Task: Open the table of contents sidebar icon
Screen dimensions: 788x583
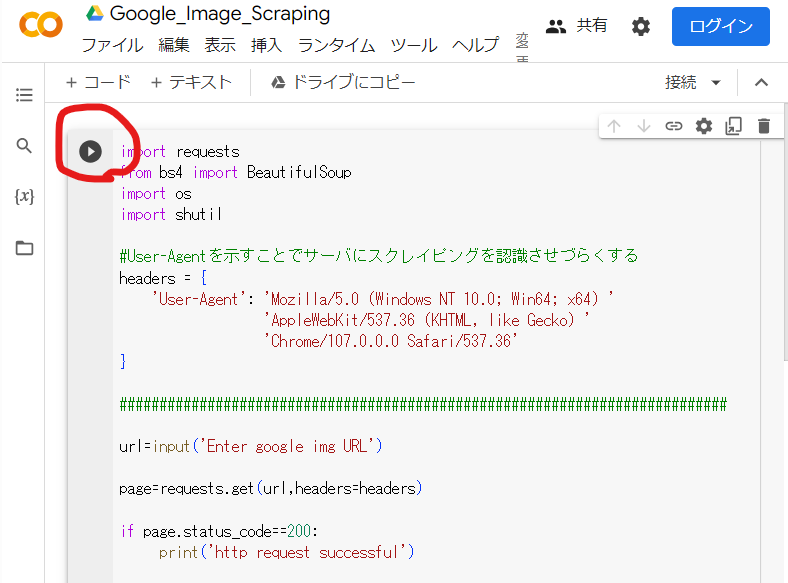Action: tap(24, 95)
